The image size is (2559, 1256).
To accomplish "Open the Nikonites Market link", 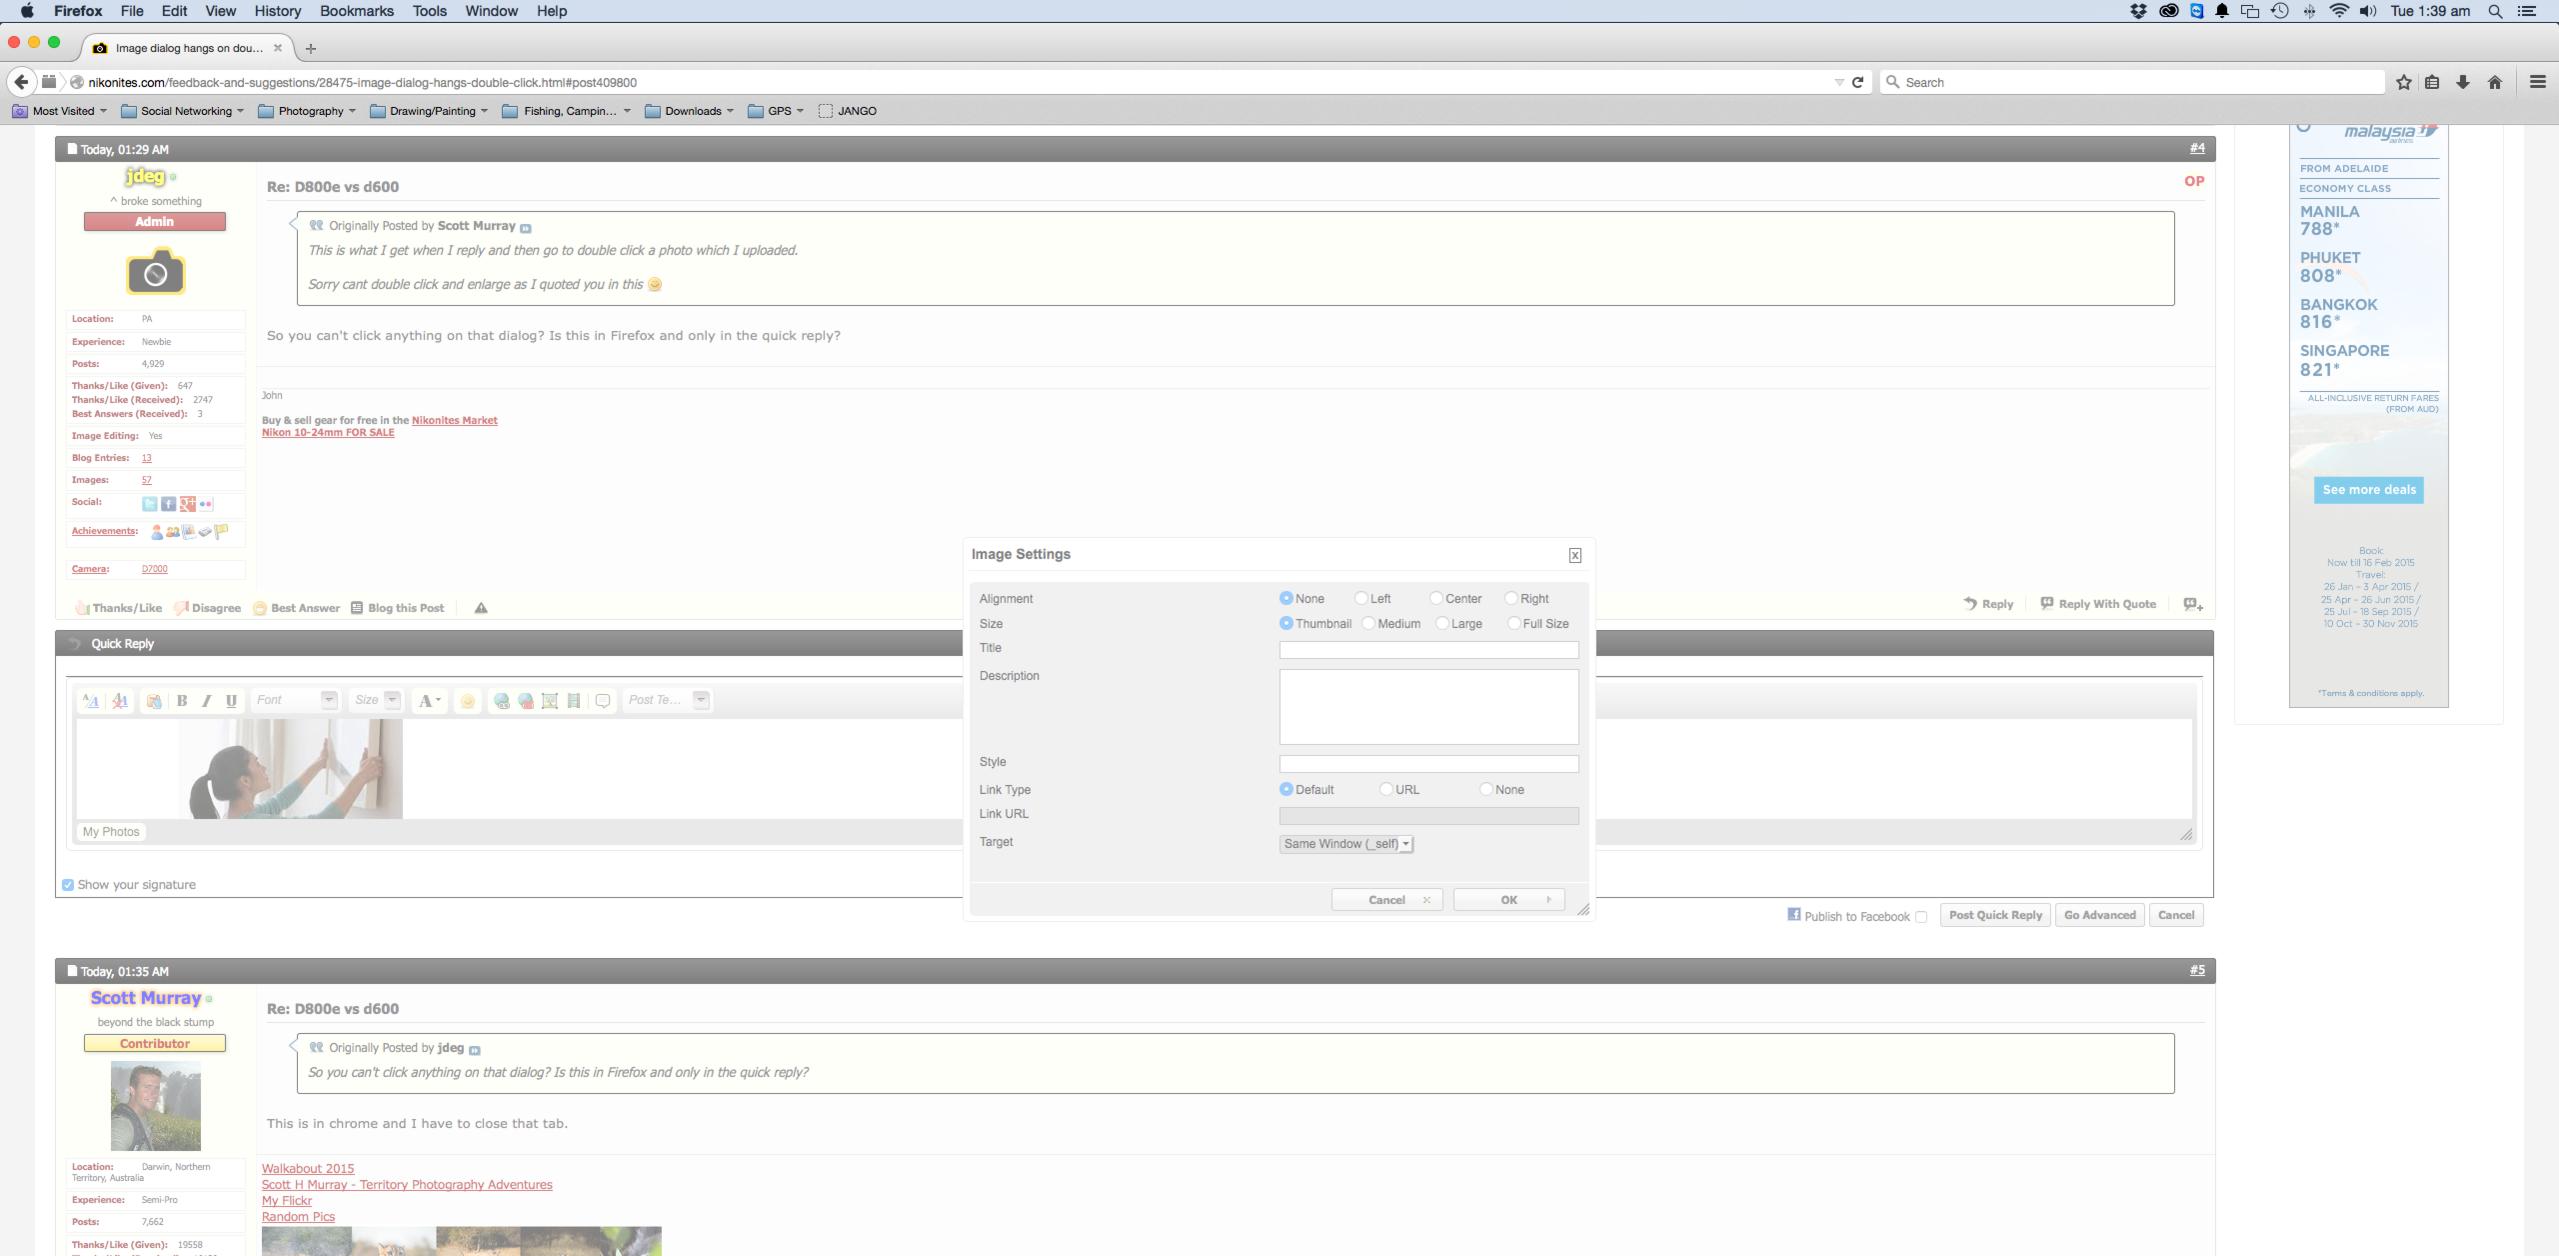I will tap(454, 420).
